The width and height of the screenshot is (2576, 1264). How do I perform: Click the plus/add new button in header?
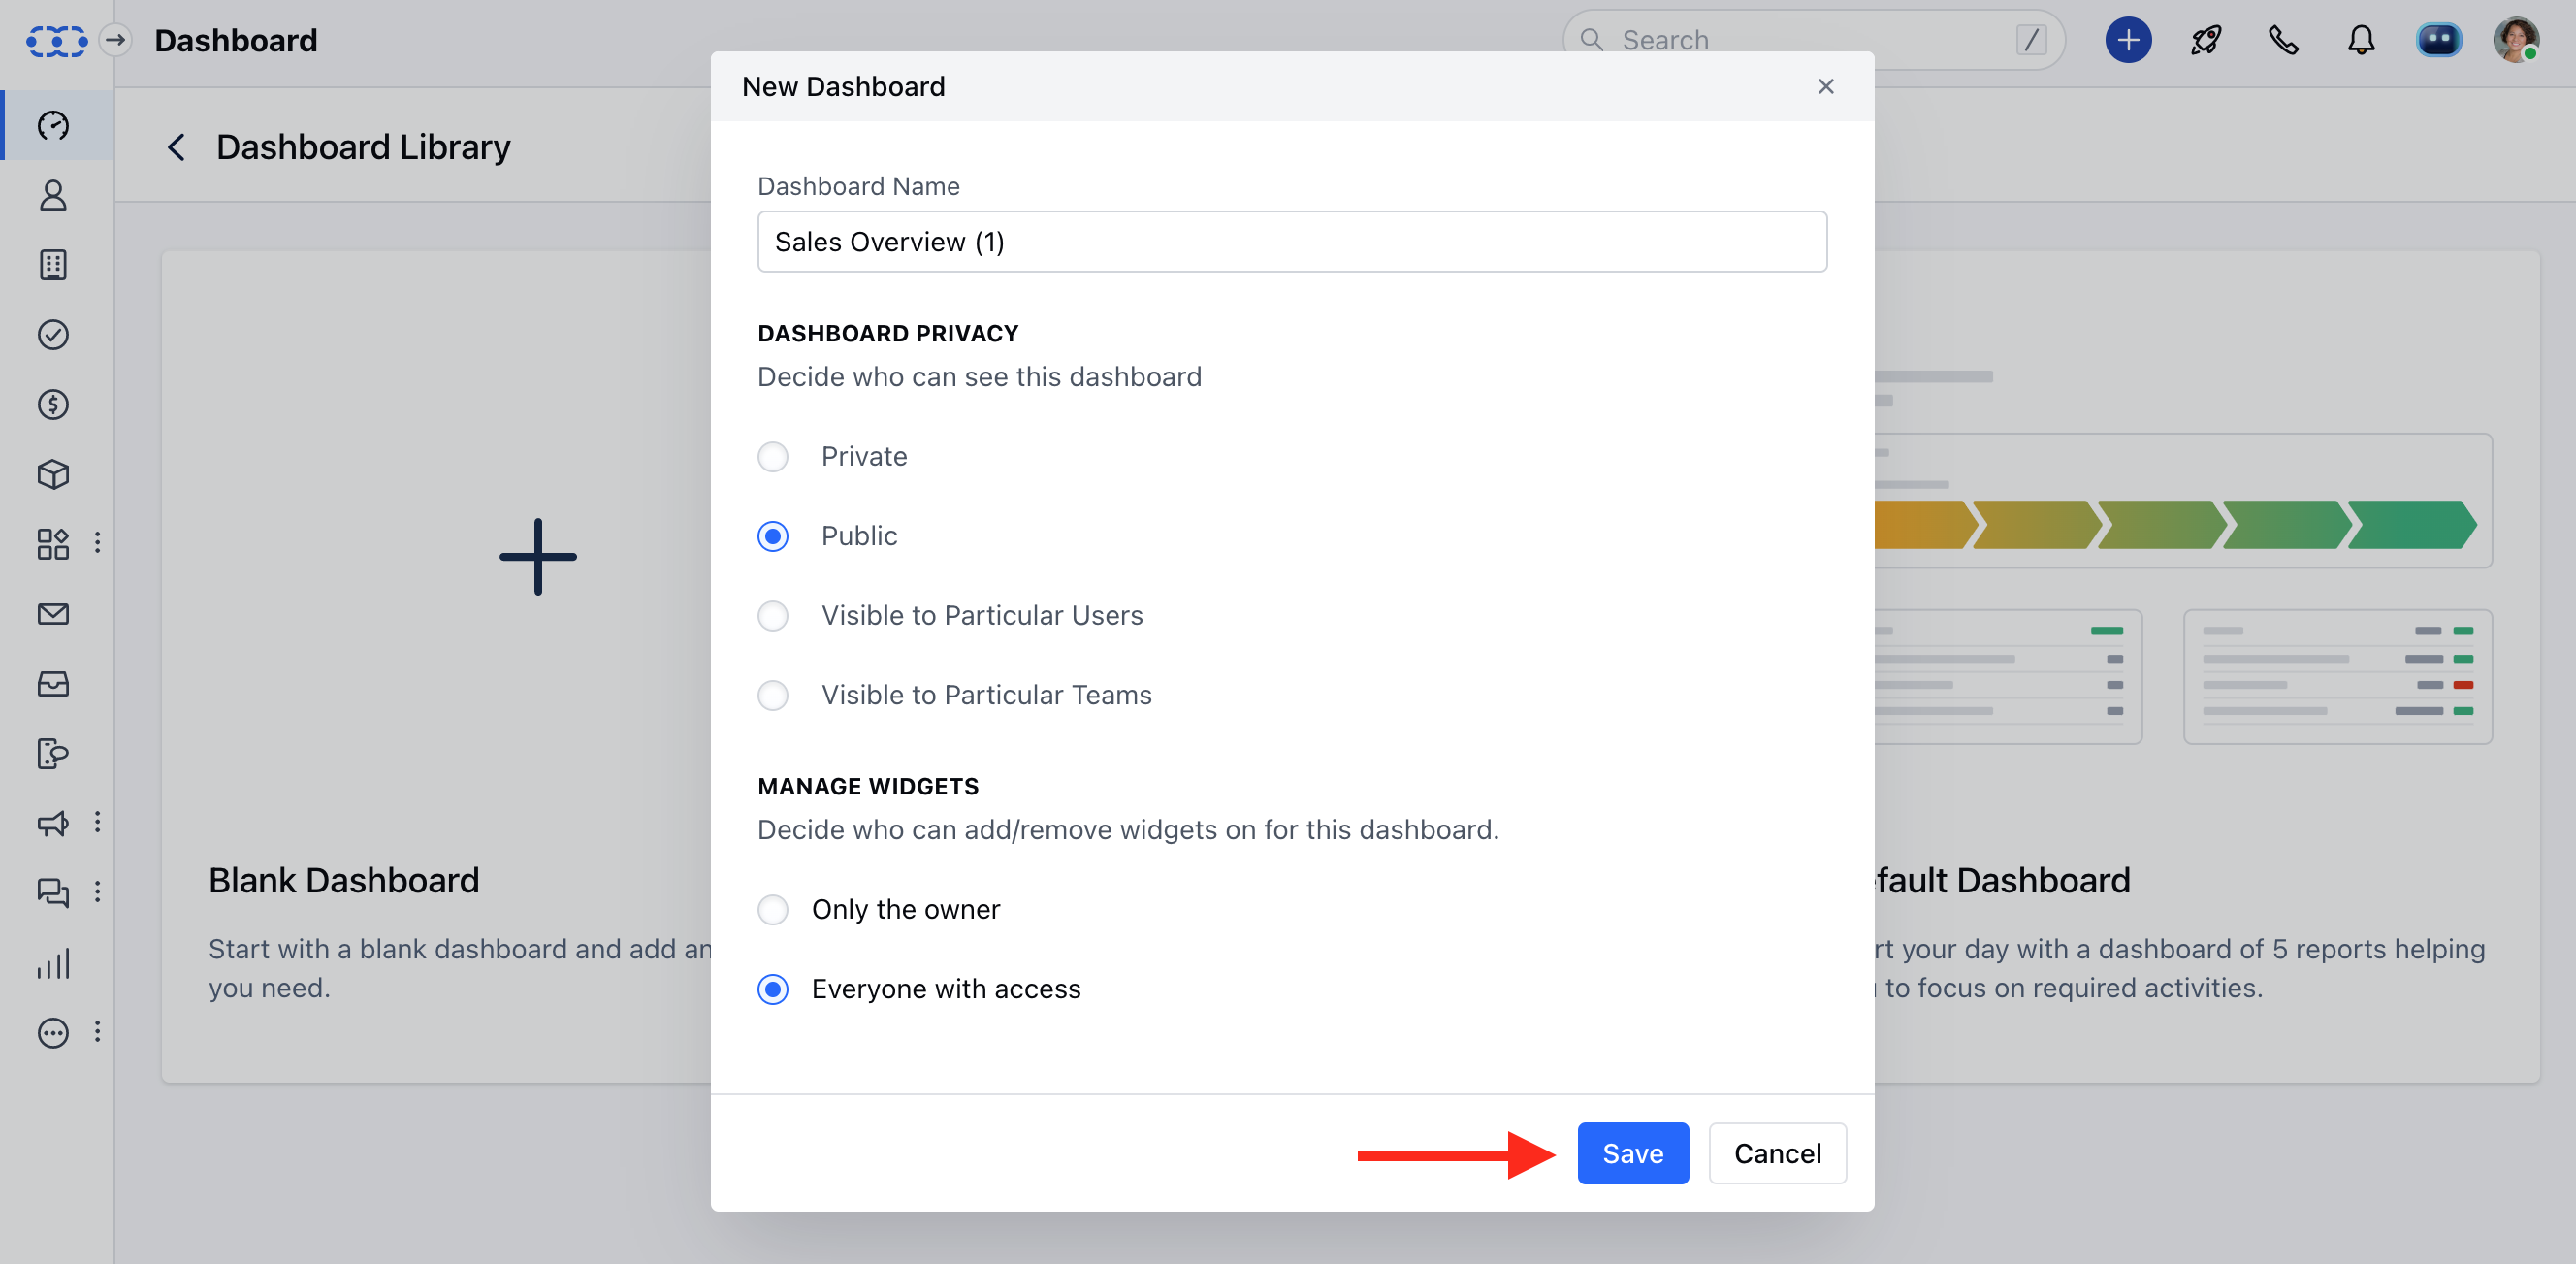(x=2126, y=43)
